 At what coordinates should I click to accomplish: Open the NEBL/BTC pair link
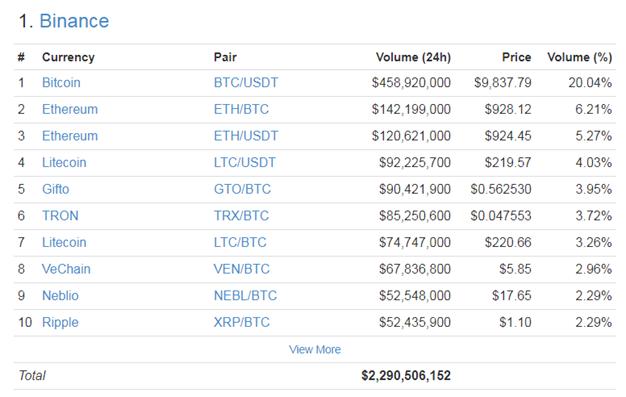point(245,296)
